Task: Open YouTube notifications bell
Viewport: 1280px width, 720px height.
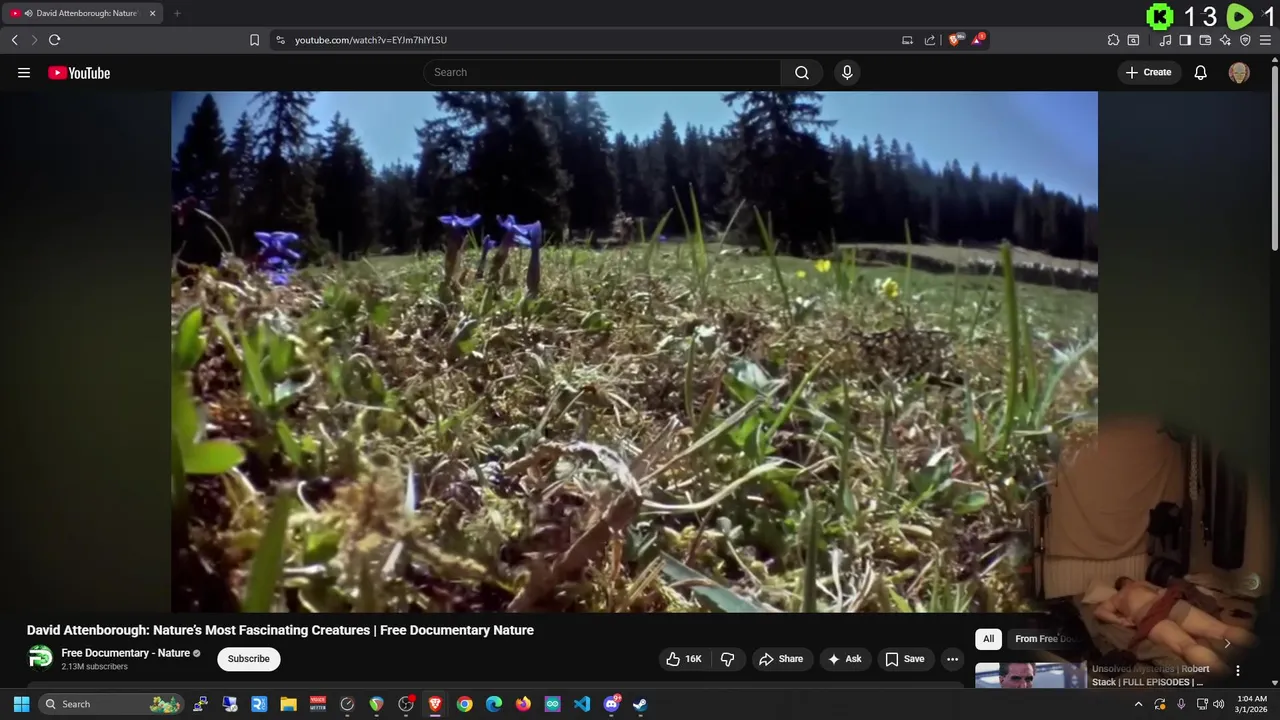Action: [1201, 72]
